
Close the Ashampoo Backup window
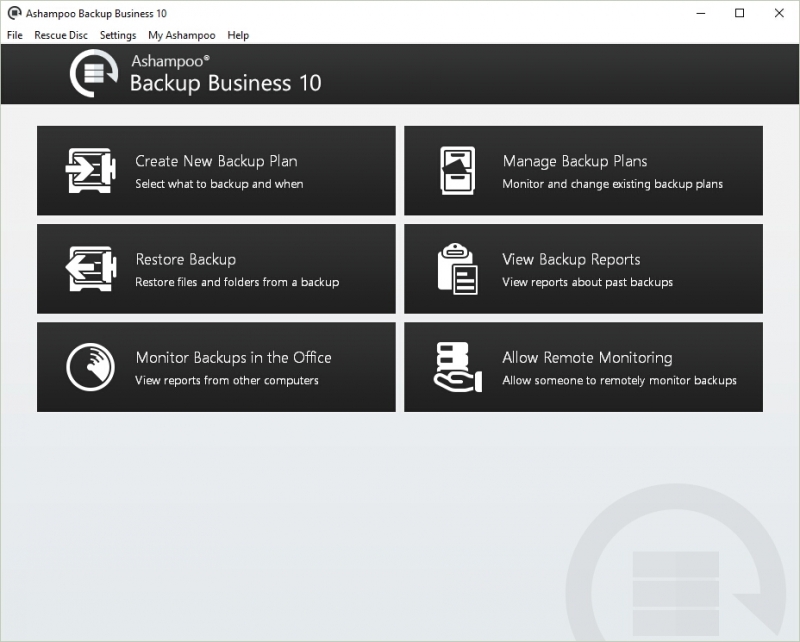(779, 13)
